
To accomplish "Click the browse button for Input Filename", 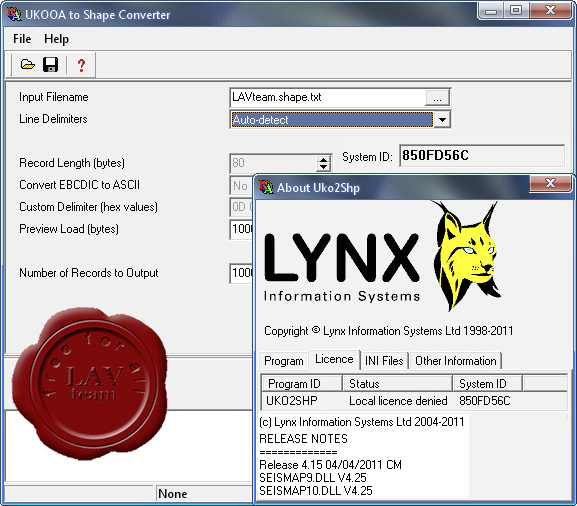I will (437, 98).
